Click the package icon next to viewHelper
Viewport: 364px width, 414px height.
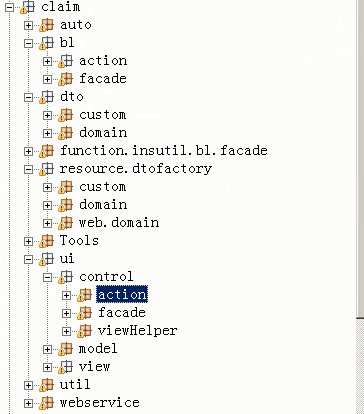click(84, 331)
